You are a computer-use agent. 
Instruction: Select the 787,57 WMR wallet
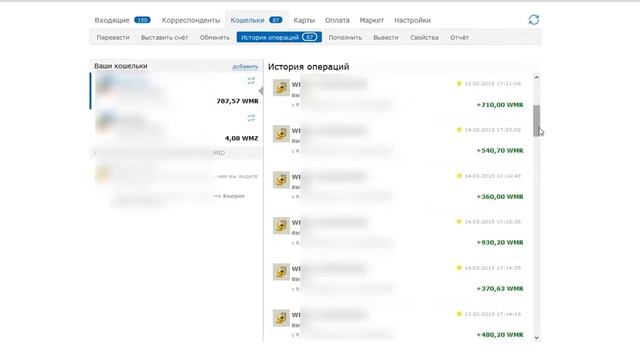tap(176, 91)
